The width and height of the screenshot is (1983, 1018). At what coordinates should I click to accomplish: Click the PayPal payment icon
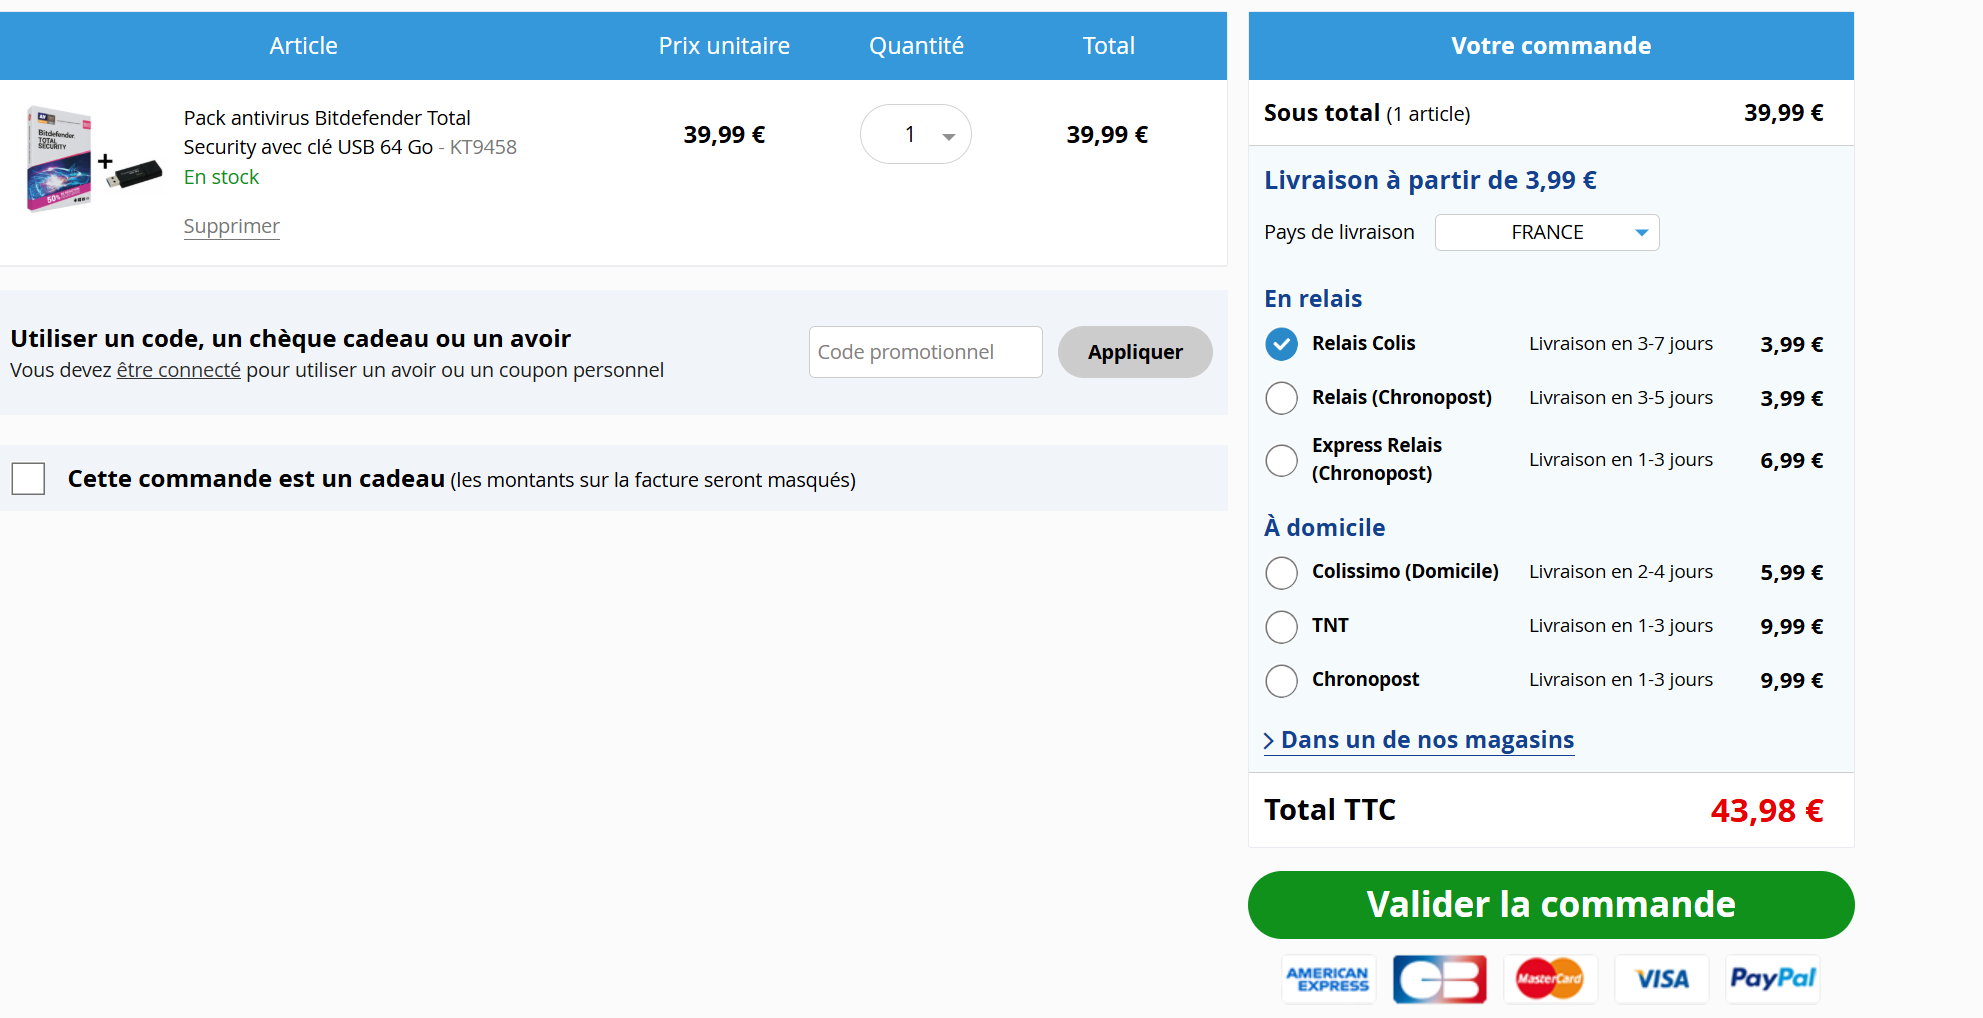[1772, 979]
